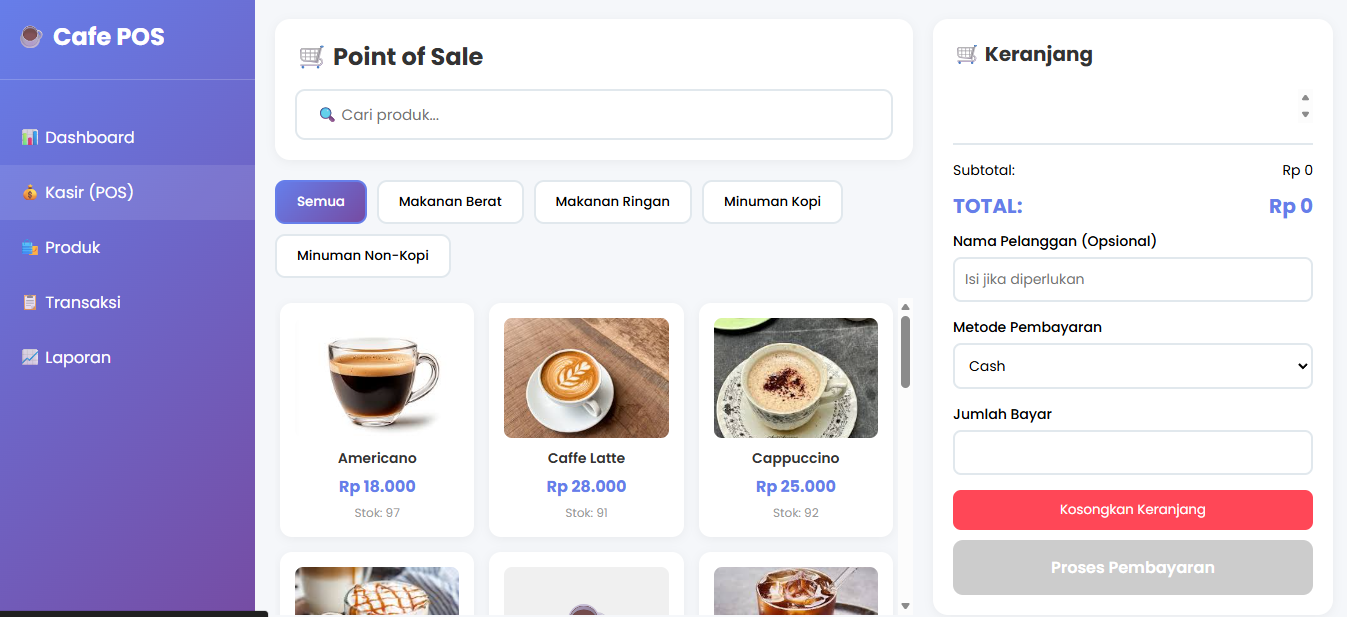The height and width of the screenshot is (617, 1347).
Task: Focus the Jumlah Bayar input field
Action: click(1132, 453)
